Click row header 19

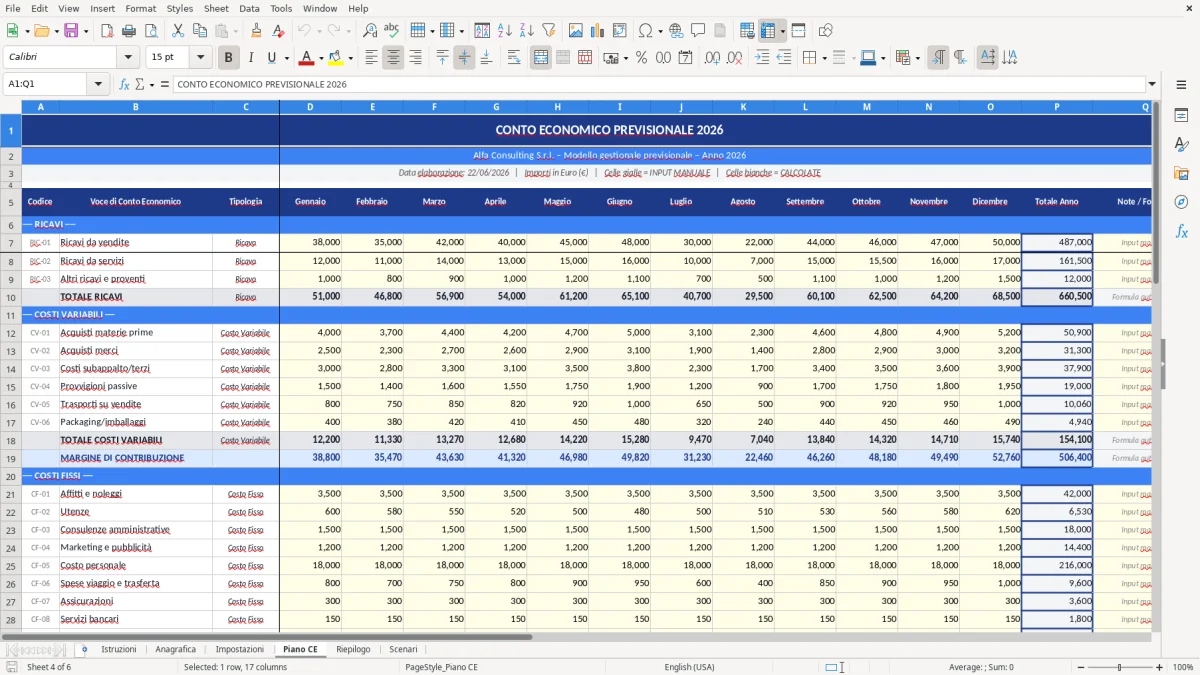[x=11, y=458]
